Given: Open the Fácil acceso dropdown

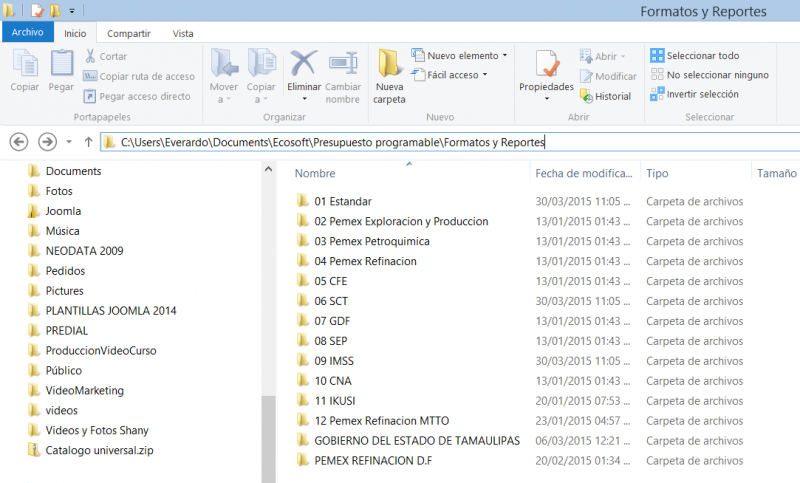Looking at the screenshot, I should pyautogui.click(x=484, y=75).
